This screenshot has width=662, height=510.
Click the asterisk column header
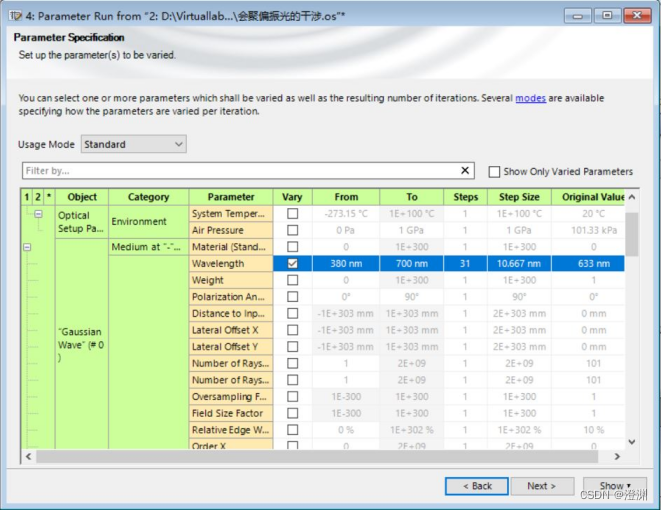(x=49, y=197)
